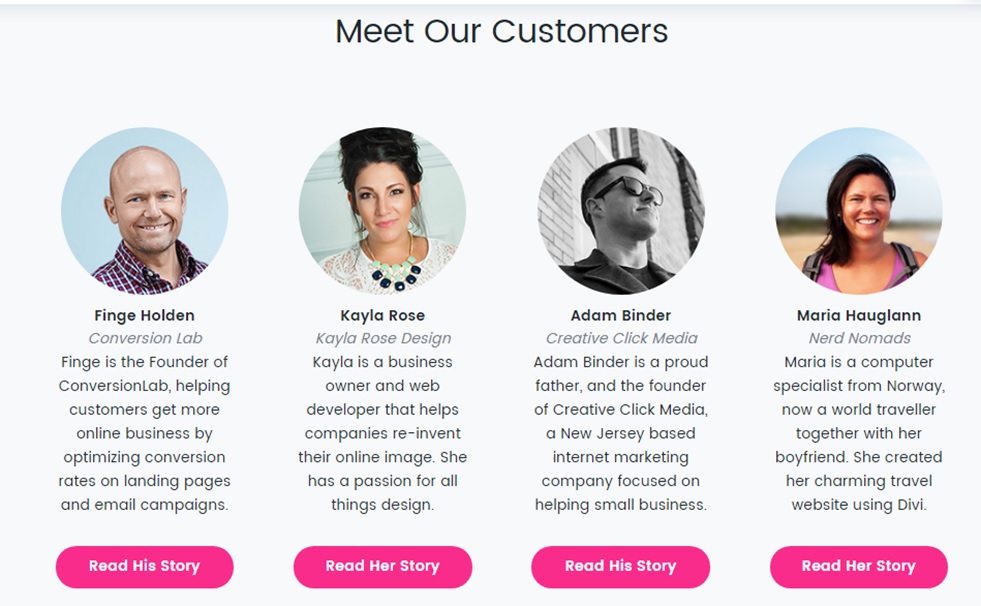Select the Kayla Rose name heading
The height and width of the screenshot is (606, 981).
tap(382, 316)
